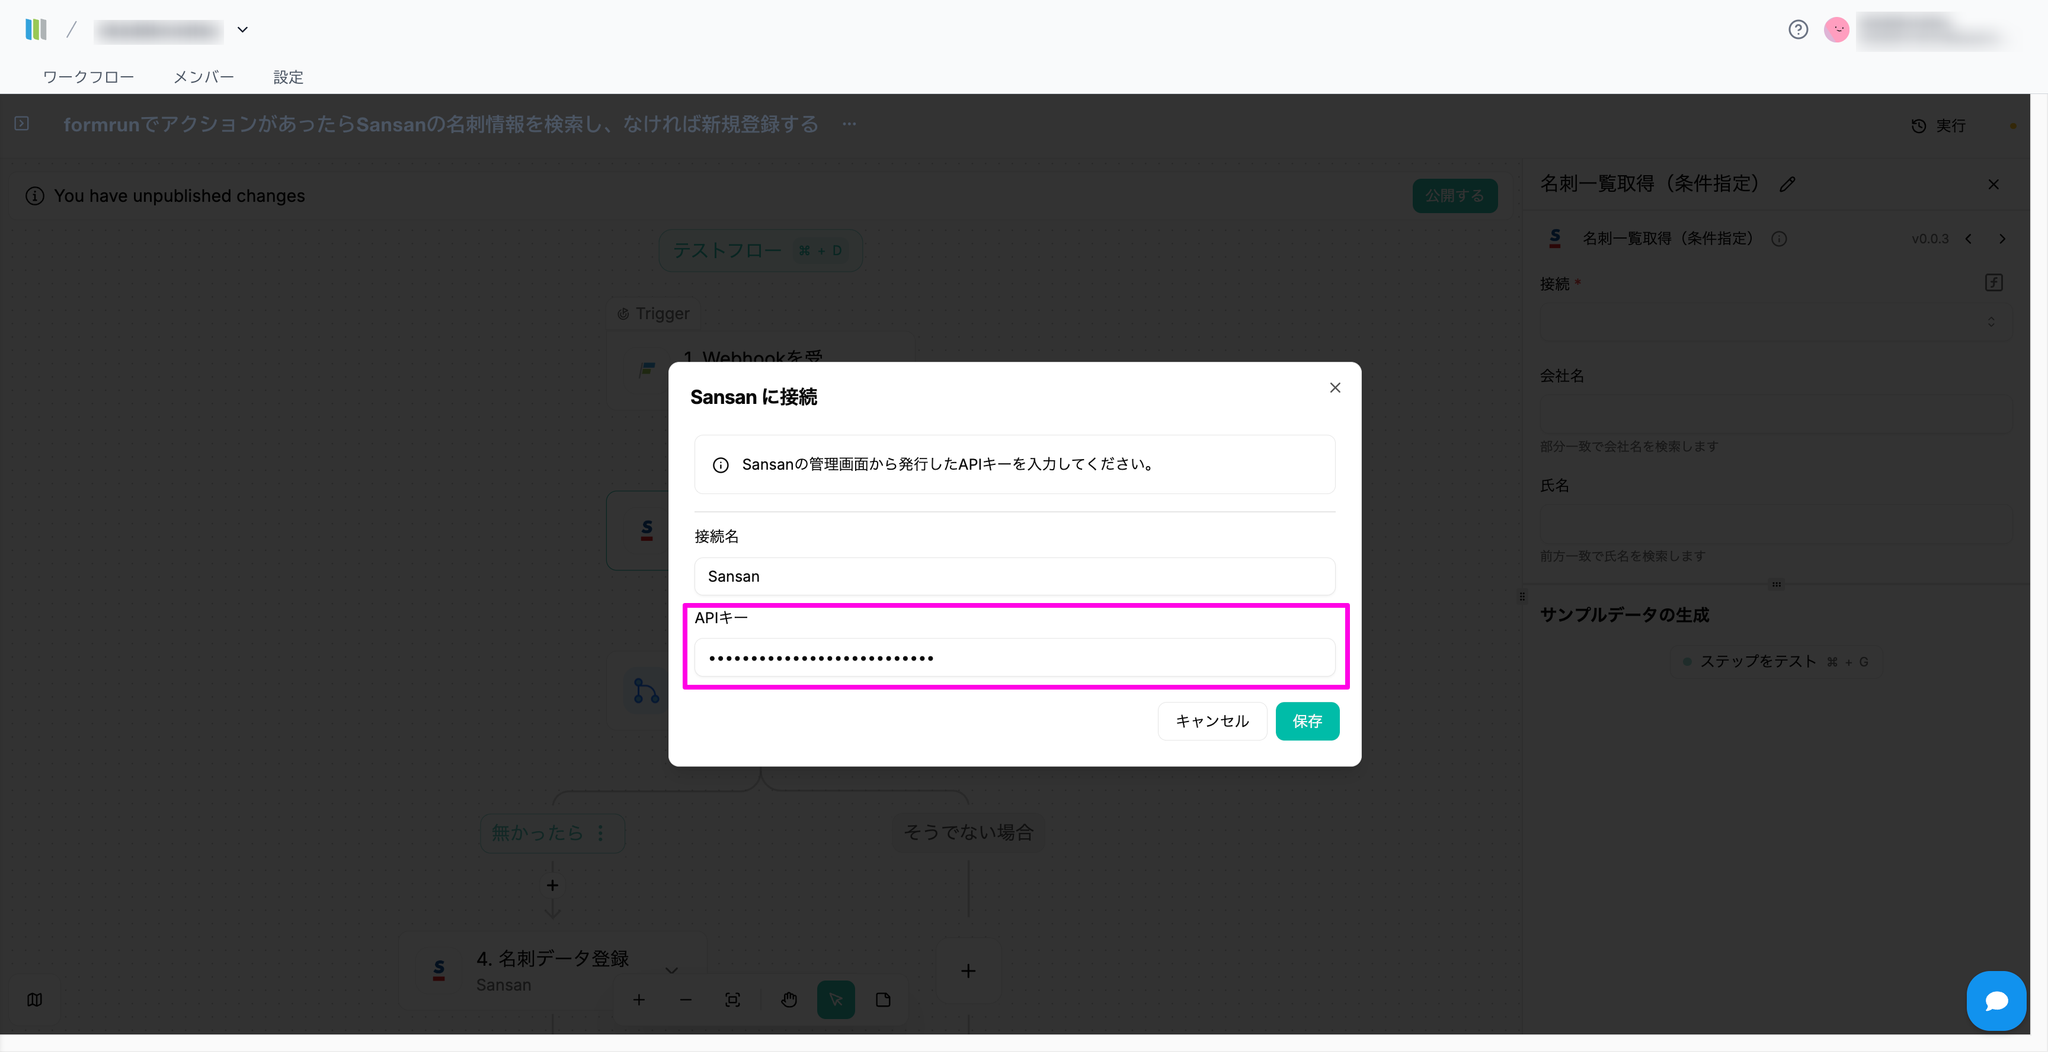This screenshot has height=1052, width=2048.
Task: Click the 'You have unpublished changes' notice
Action: (179, 196)
